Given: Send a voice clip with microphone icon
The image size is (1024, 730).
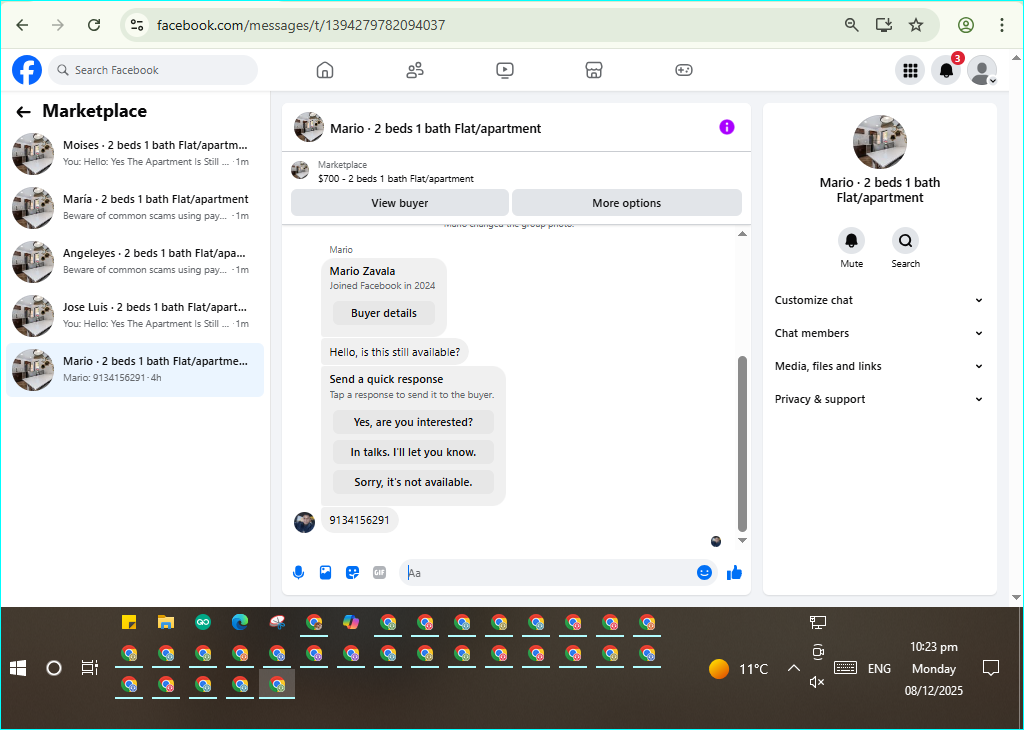Looking at the screenshot, I should click(x=298, y=573).
